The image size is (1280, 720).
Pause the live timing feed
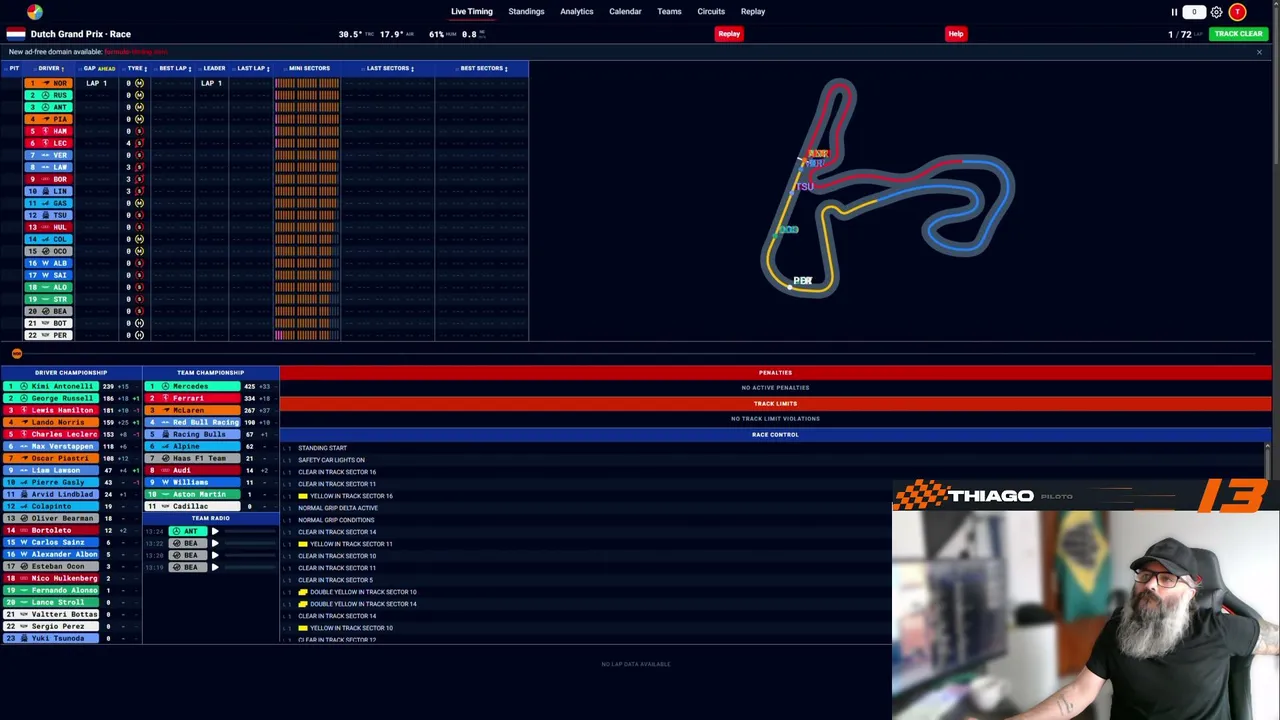pyautogui.click(x=1174, y=12)
